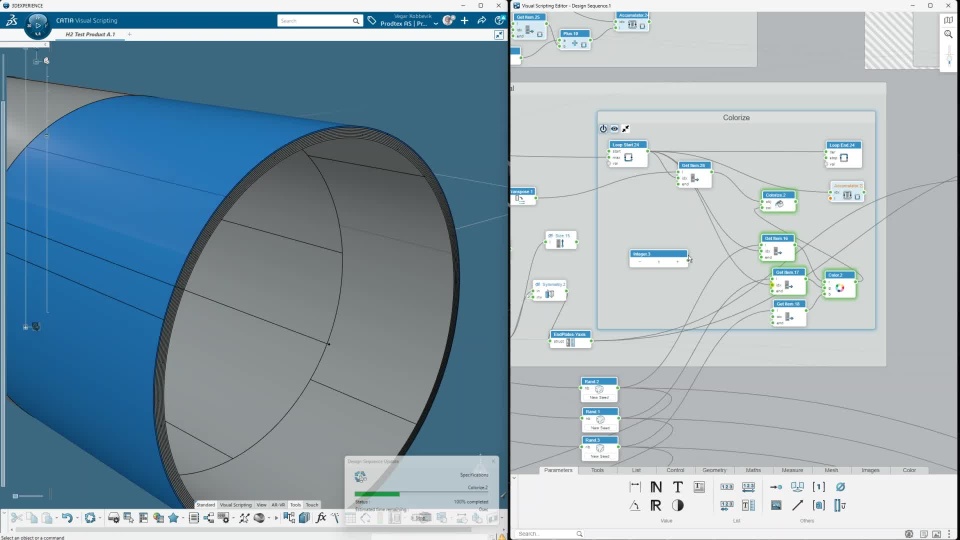Viewport: 960px width, 540px height.
Task: Click the R Real parameter icon
Action: 656,506
